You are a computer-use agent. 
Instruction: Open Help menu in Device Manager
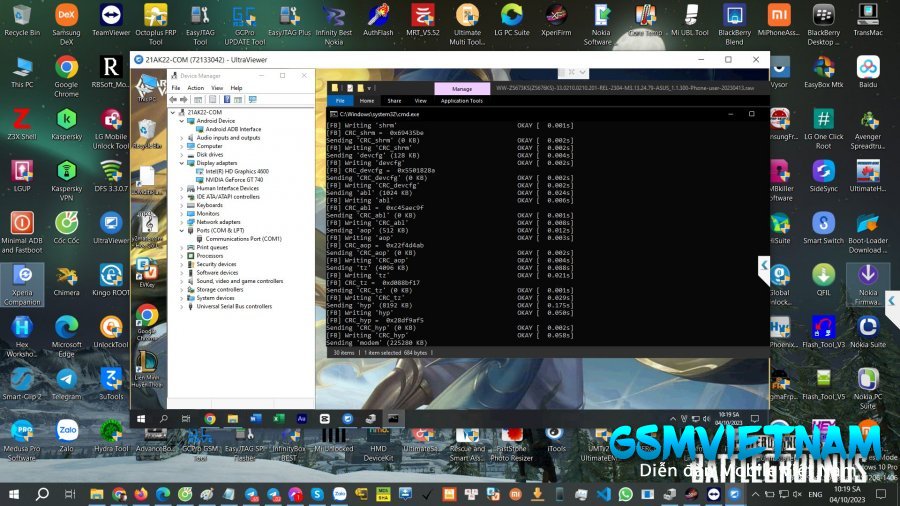tap(236, 88)
